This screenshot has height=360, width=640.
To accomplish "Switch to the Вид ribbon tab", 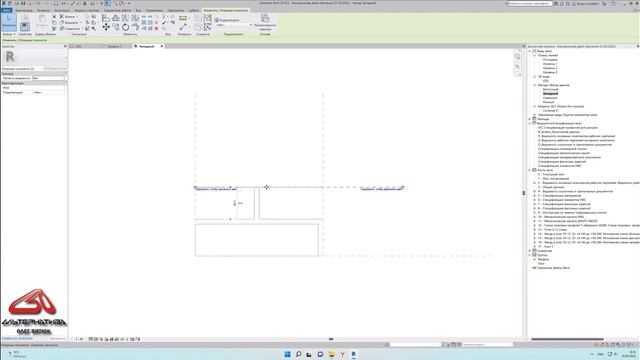I will click(138, 11).
